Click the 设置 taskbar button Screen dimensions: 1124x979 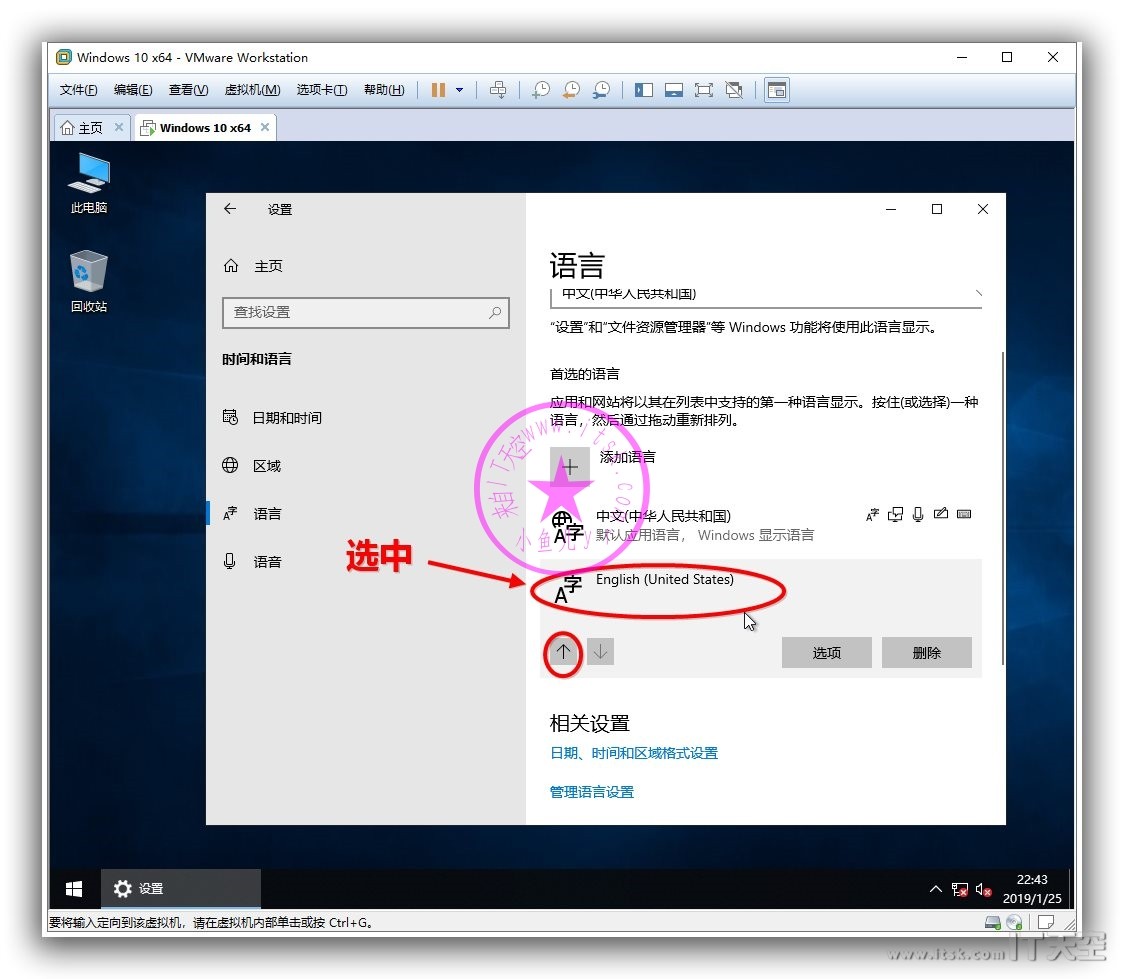coord(181,889)
